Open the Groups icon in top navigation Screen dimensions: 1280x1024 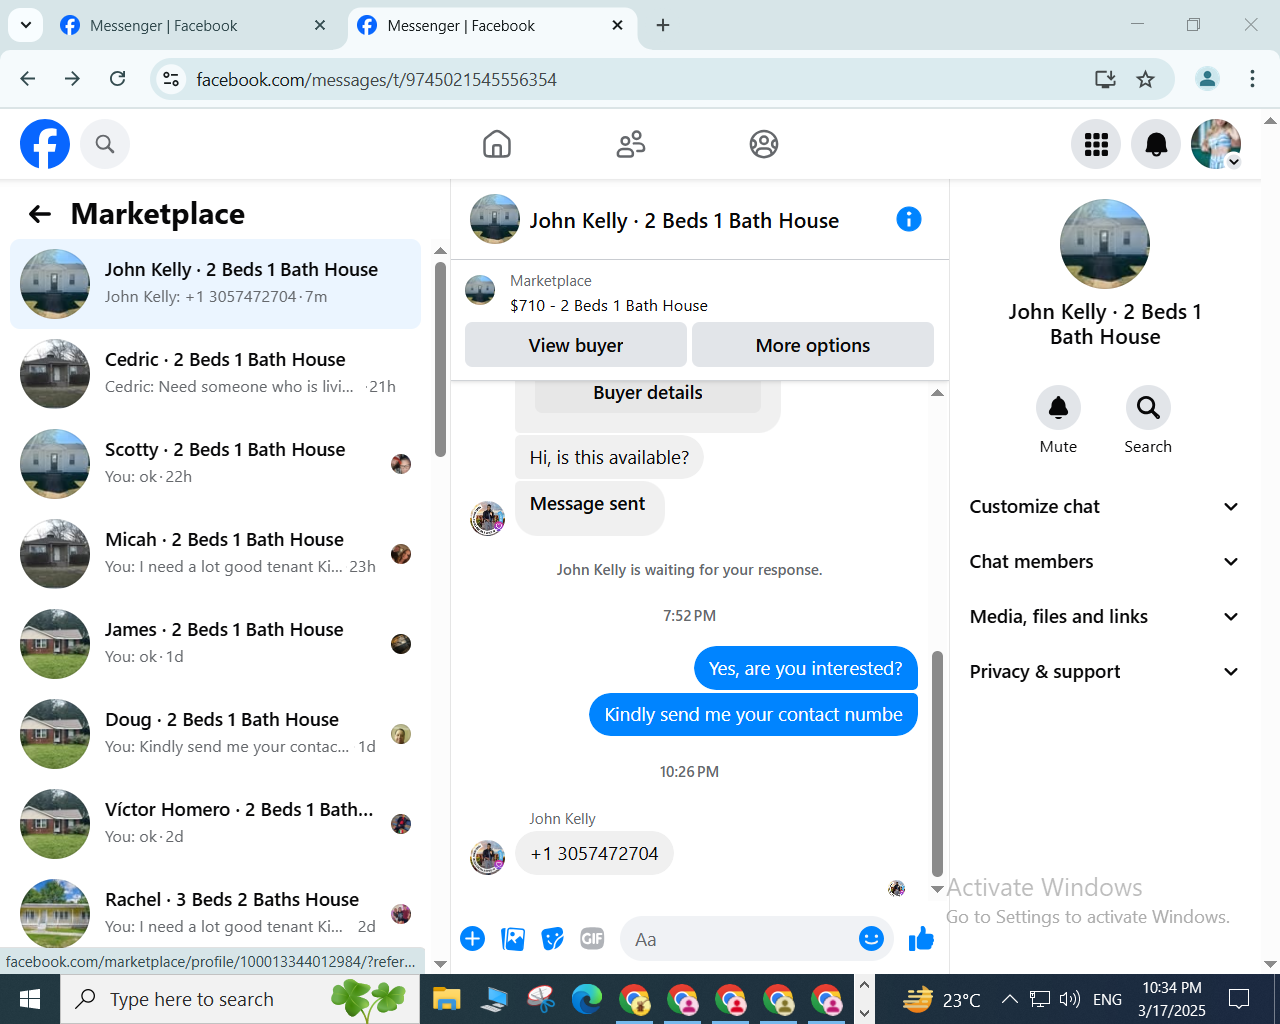click(x=764, y=144)
